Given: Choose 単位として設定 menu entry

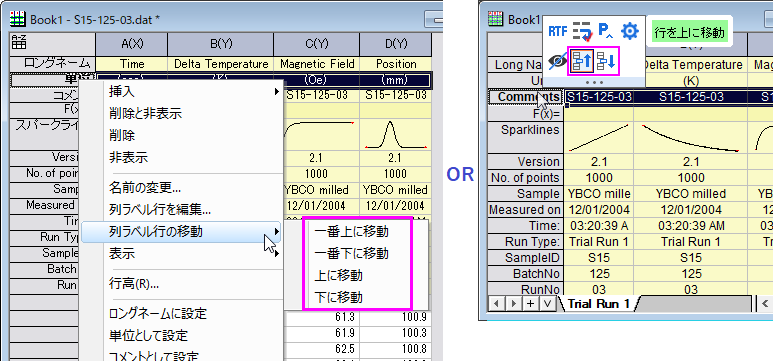Looking at the screenshot, I should 181,335.
